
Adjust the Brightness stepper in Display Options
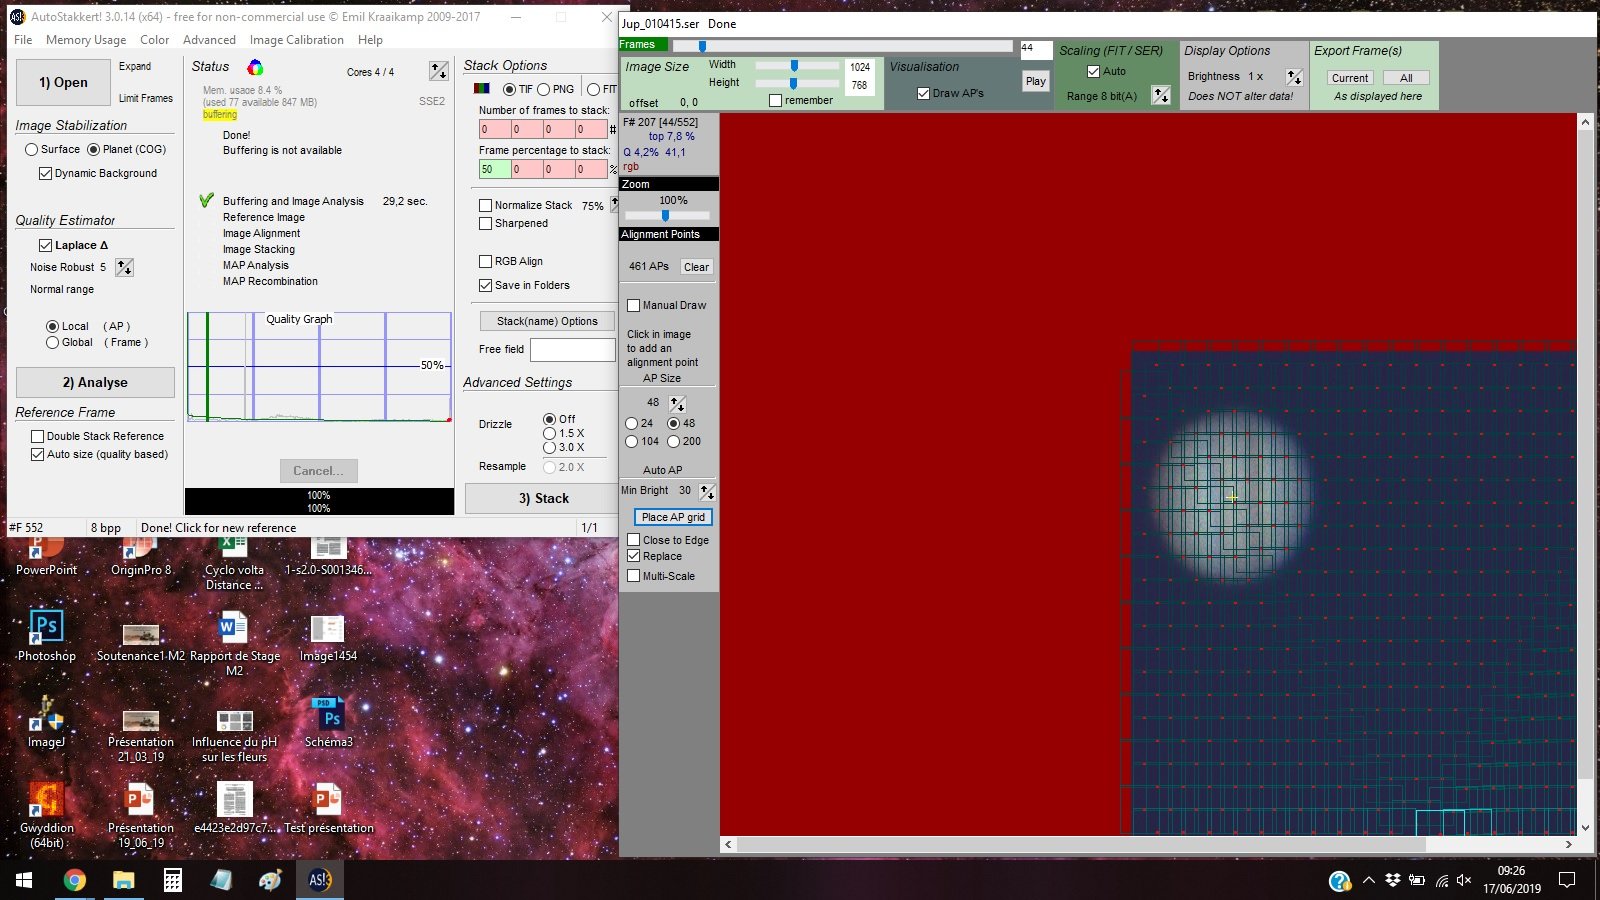tap(1294, 76)
